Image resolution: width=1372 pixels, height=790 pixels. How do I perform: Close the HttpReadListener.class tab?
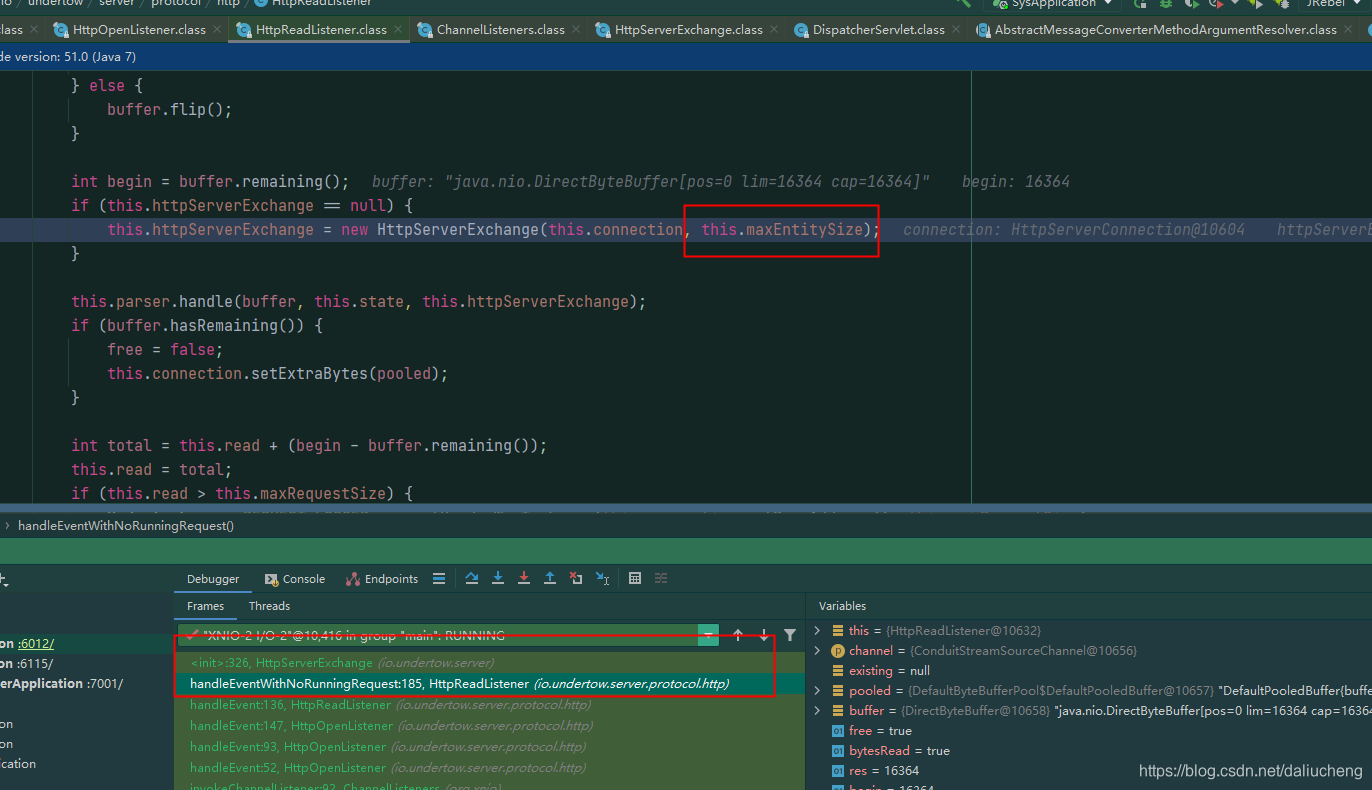click(x=398, y=30)
